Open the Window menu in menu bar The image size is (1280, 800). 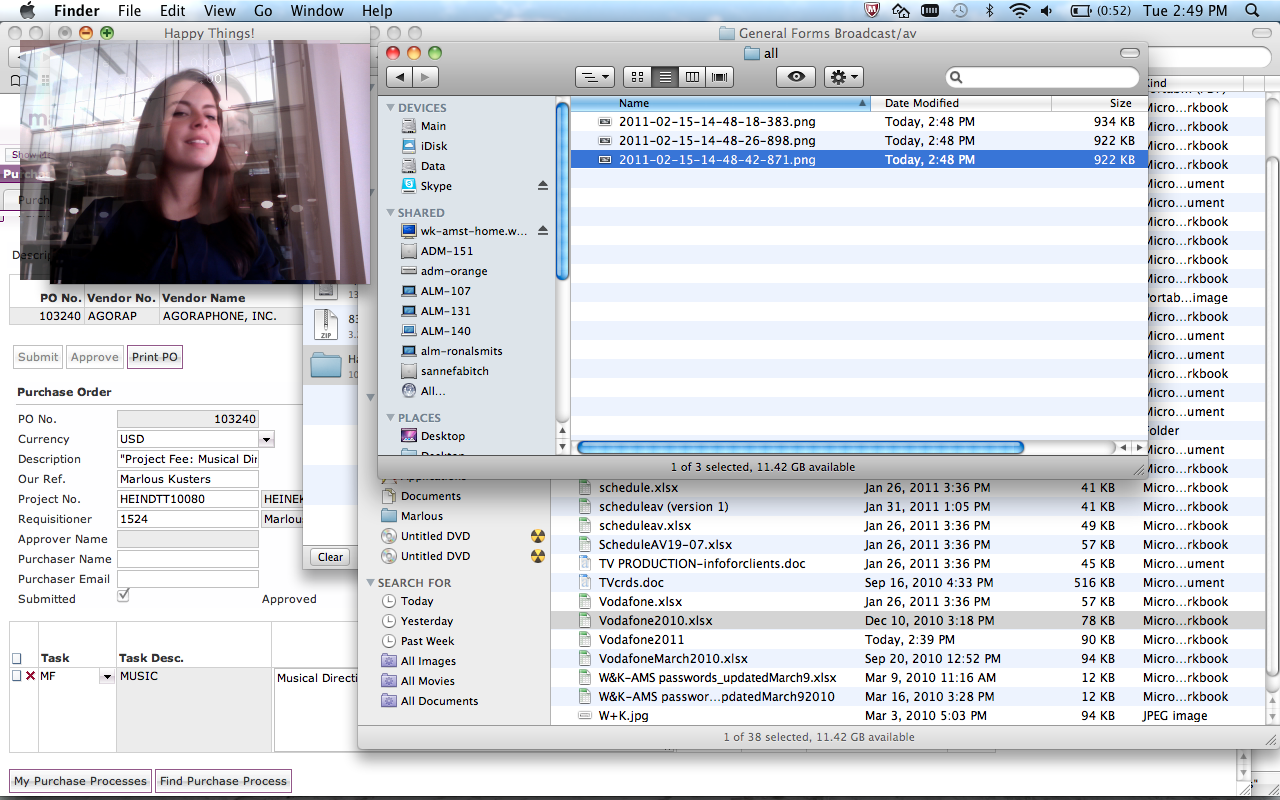tap(316, 11)
